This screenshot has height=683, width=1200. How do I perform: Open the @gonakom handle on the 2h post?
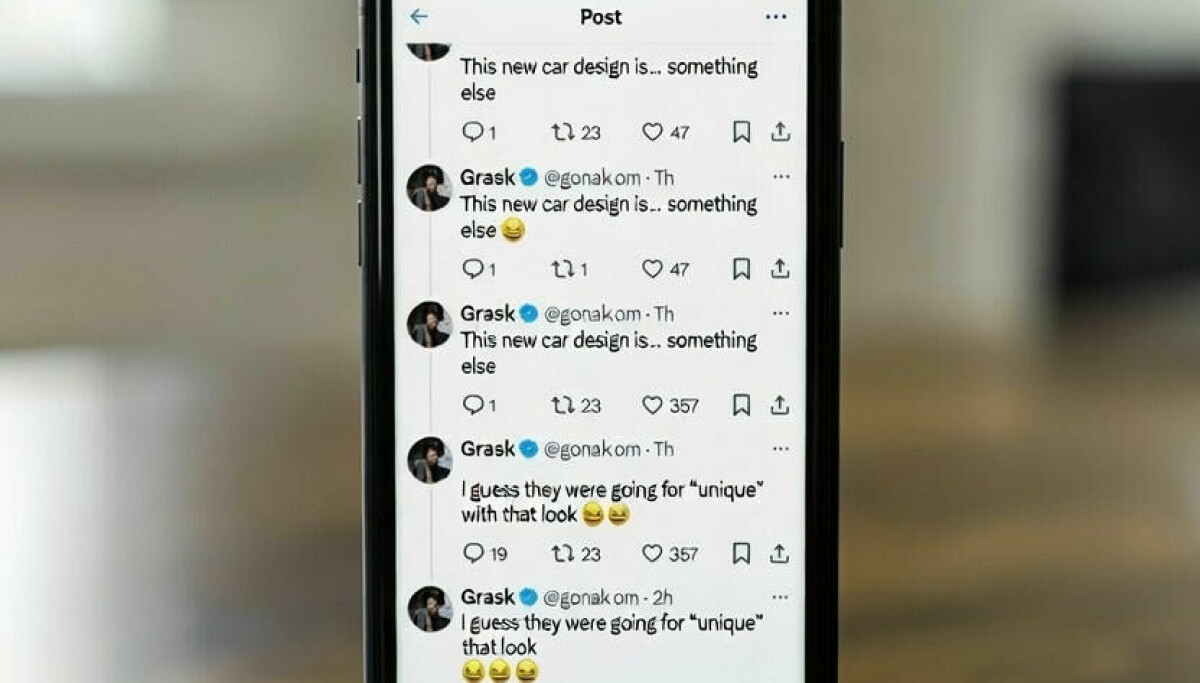coord(591,597)
